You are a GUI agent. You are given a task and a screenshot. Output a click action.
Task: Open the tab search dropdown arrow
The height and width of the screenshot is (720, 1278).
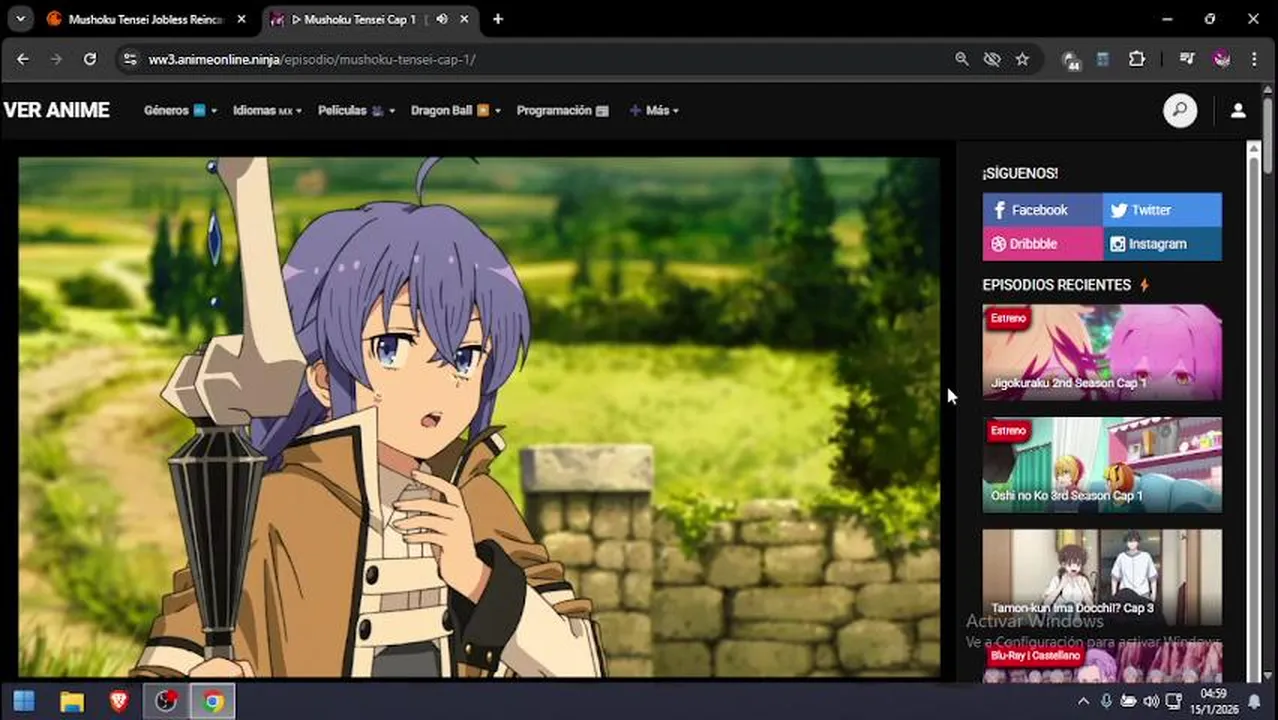click(20, 19)
